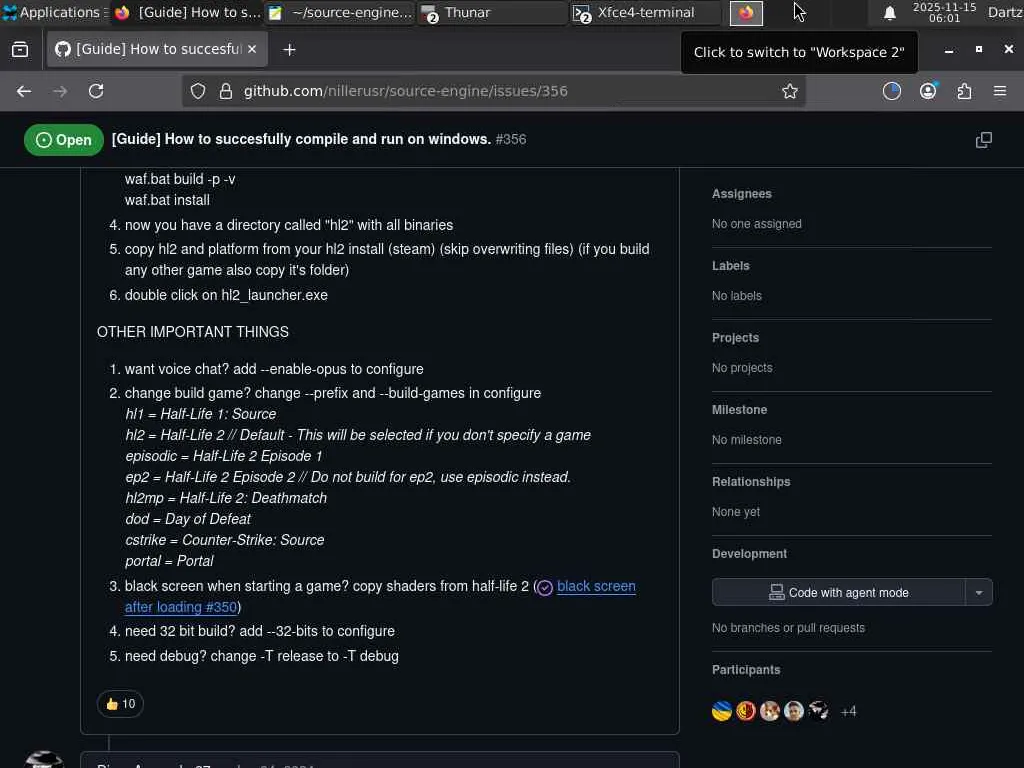The width and height of the screenshot is (1024, 768).
Task: Click the Projects heading
Action: [x=735, y=338]
